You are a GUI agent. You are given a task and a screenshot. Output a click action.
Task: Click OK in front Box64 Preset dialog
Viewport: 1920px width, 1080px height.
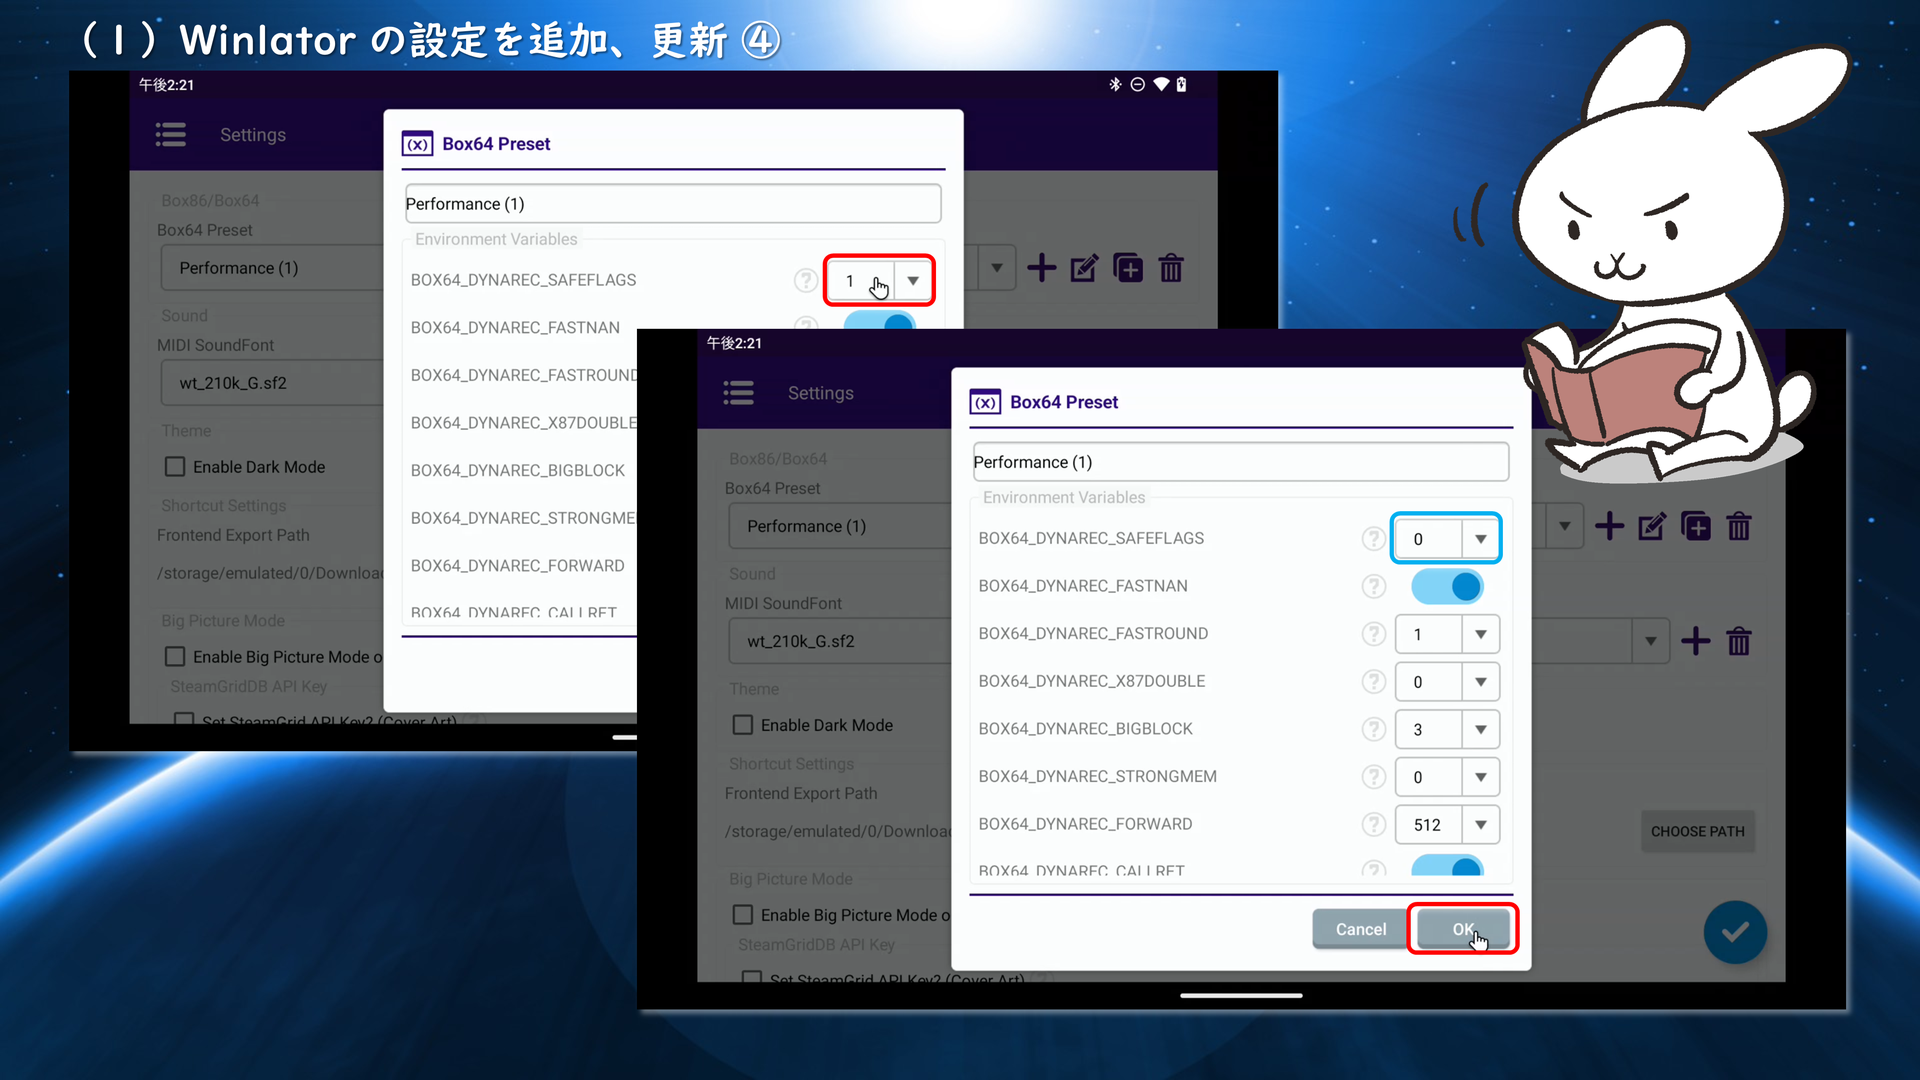tap(1463, 929)
